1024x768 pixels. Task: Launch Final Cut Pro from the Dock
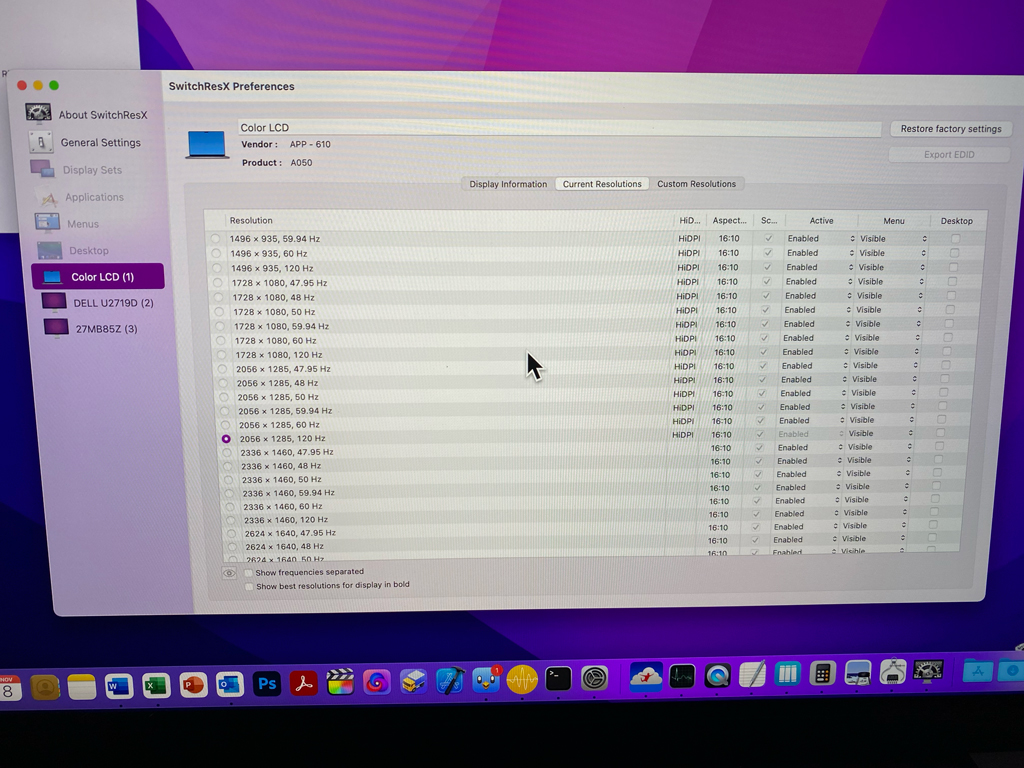pyautogui.click(x=340, y=682)
